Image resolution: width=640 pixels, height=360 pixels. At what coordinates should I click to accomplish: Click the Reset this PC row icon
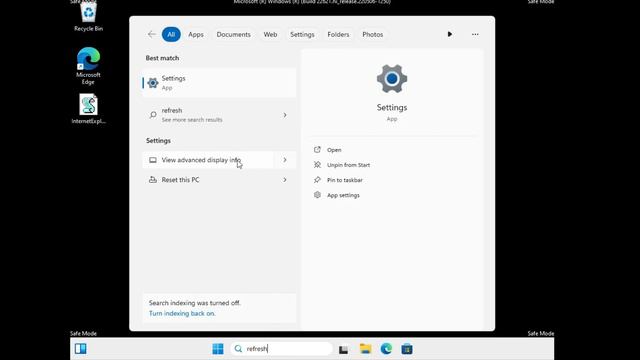153,180
